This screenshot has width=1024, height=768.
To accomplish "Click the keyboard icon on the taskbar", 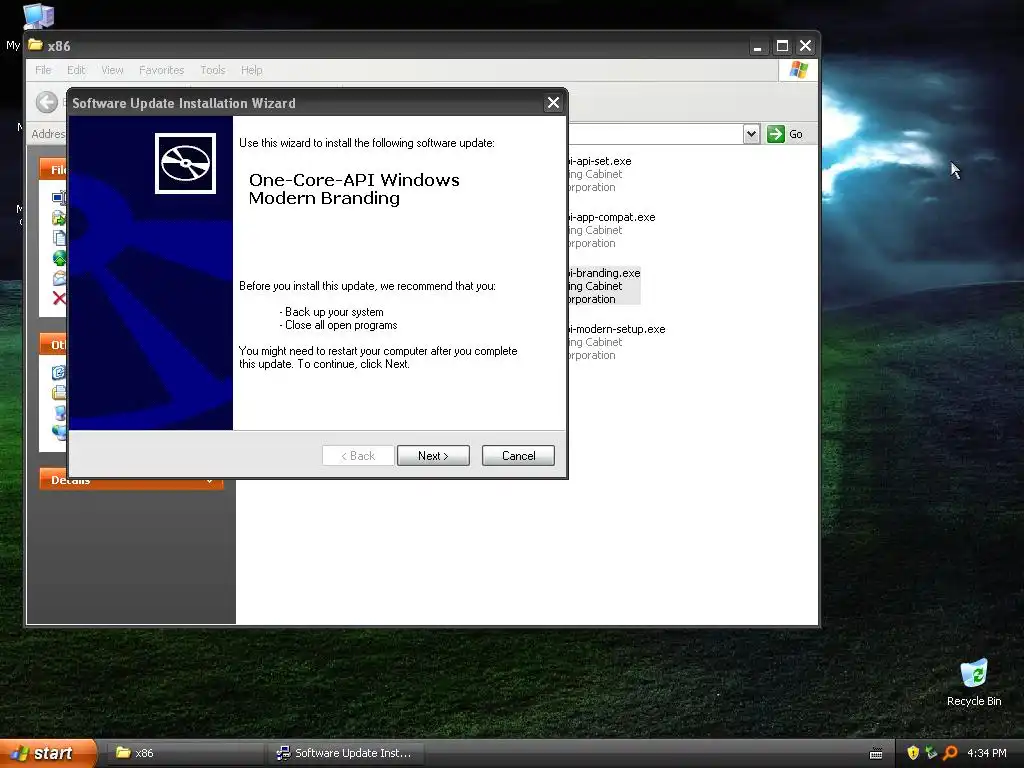I will pos(876,754).
